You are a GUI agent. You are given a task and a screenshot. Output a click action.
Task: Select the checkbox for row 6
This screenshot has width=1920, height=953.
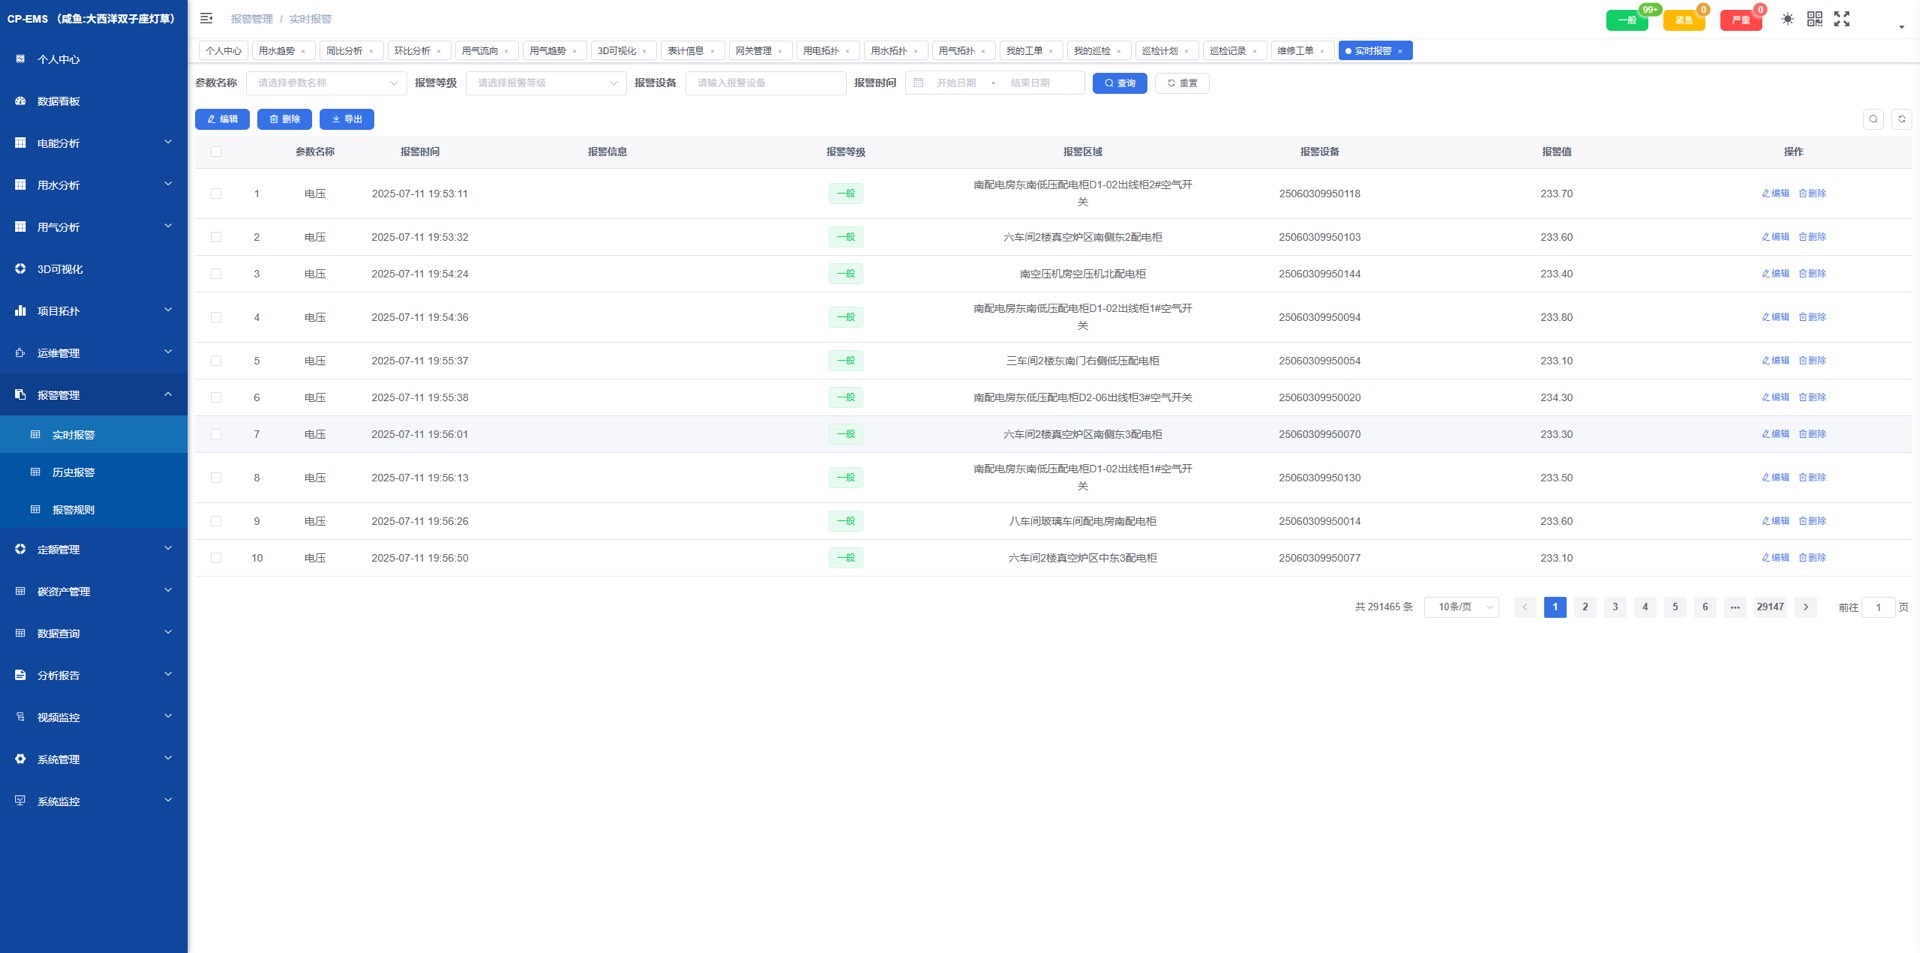(216, 398)
